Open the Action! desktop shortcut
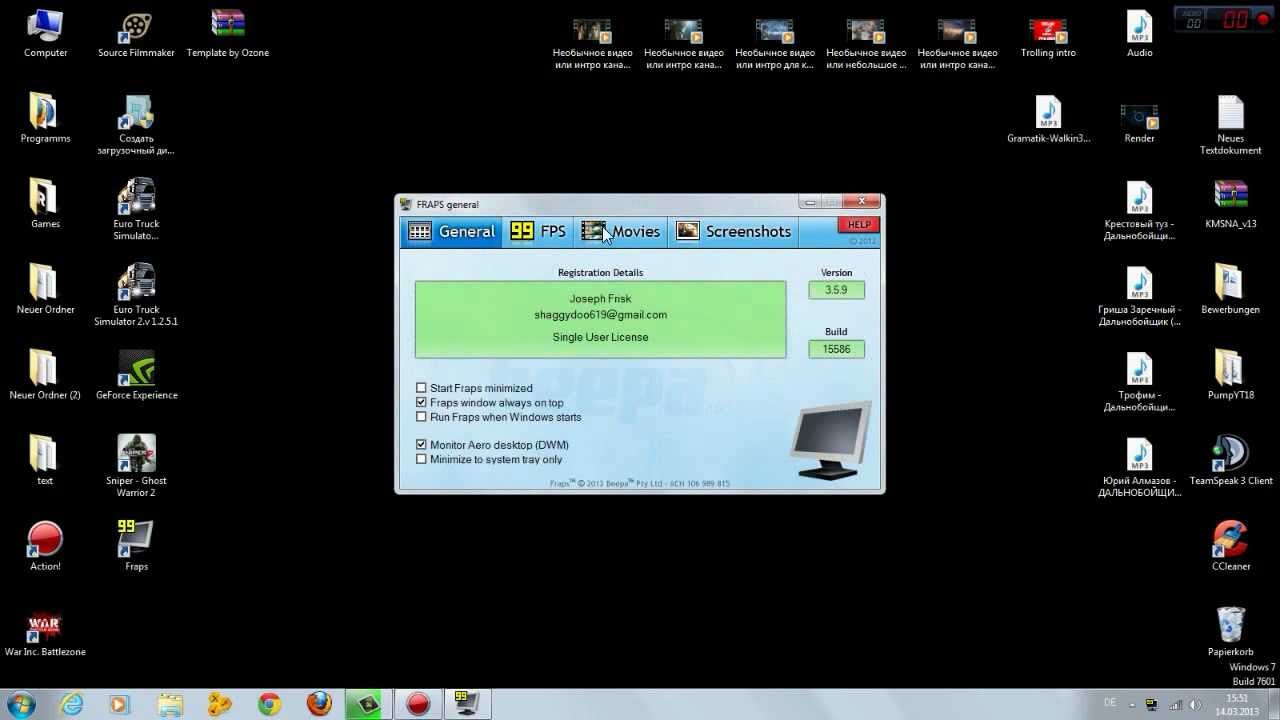 [x=45, y=547]
